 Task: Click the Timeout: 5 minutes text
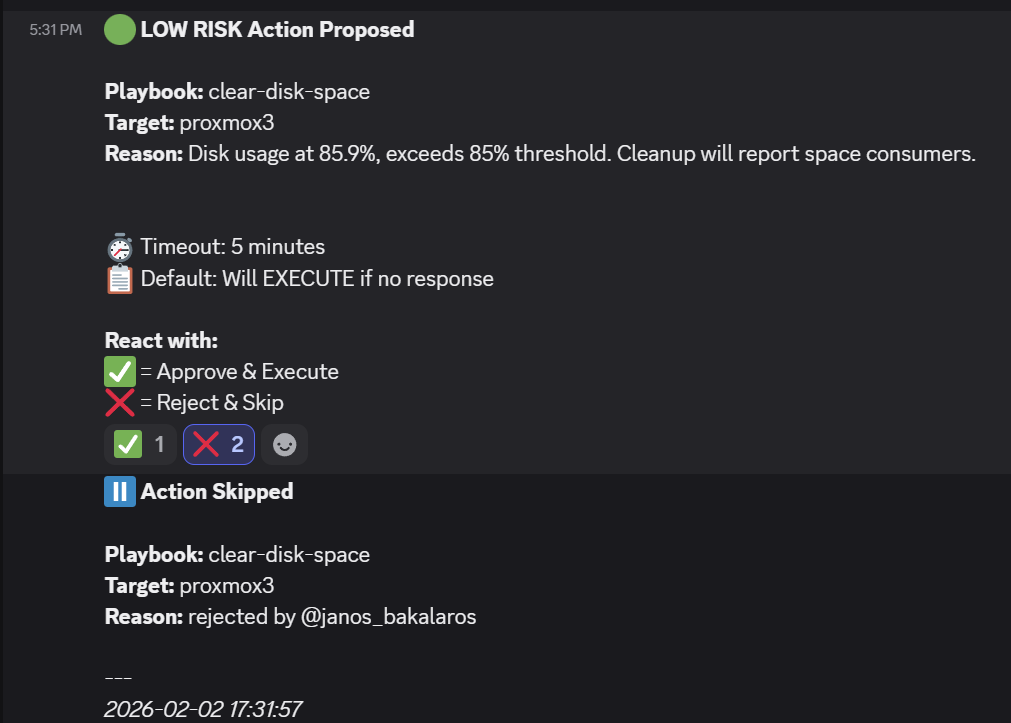(232, 247)
